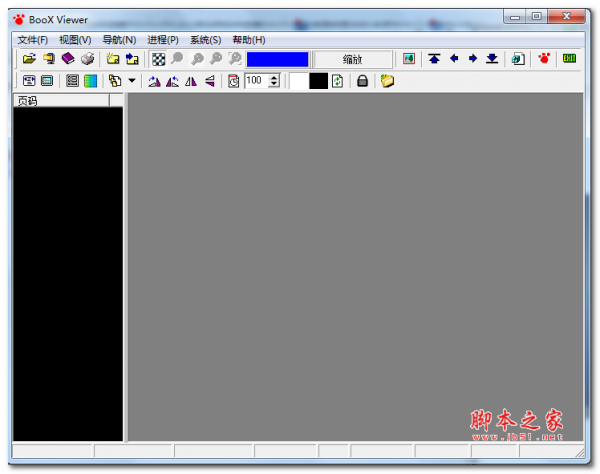Flip horizontally with mirrored triangles icon
The width and height of the screenshot is (600, 474).
191,81
